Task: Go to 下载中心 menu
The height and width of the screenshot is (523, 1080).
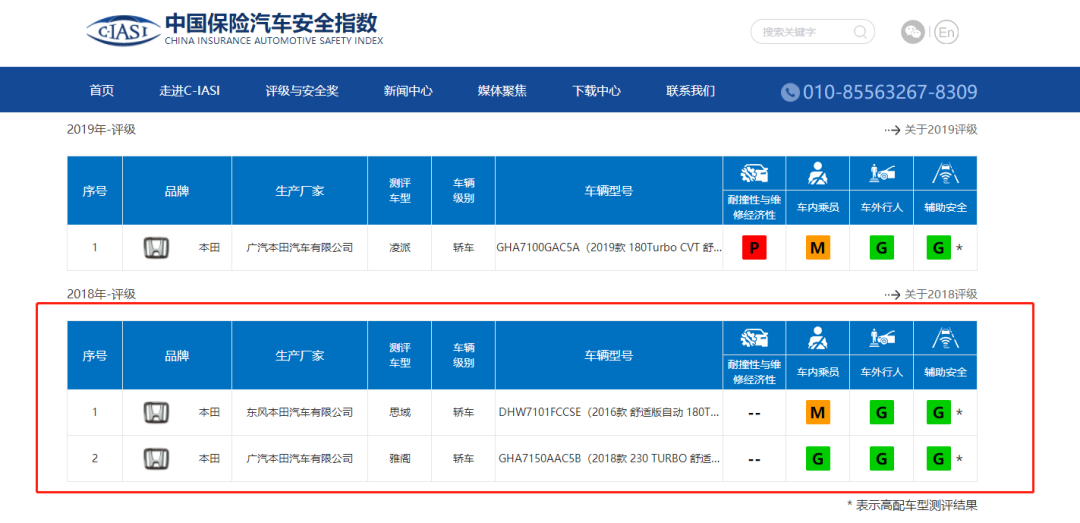Action: click(596, 91)
